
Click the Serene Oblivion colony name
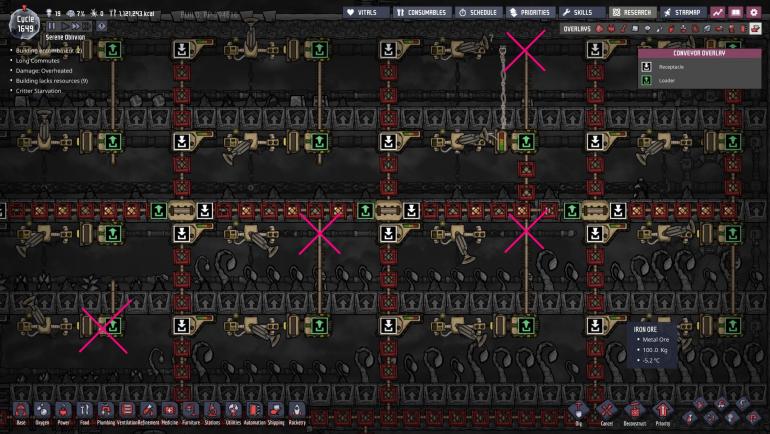click(x=65, y=37)
